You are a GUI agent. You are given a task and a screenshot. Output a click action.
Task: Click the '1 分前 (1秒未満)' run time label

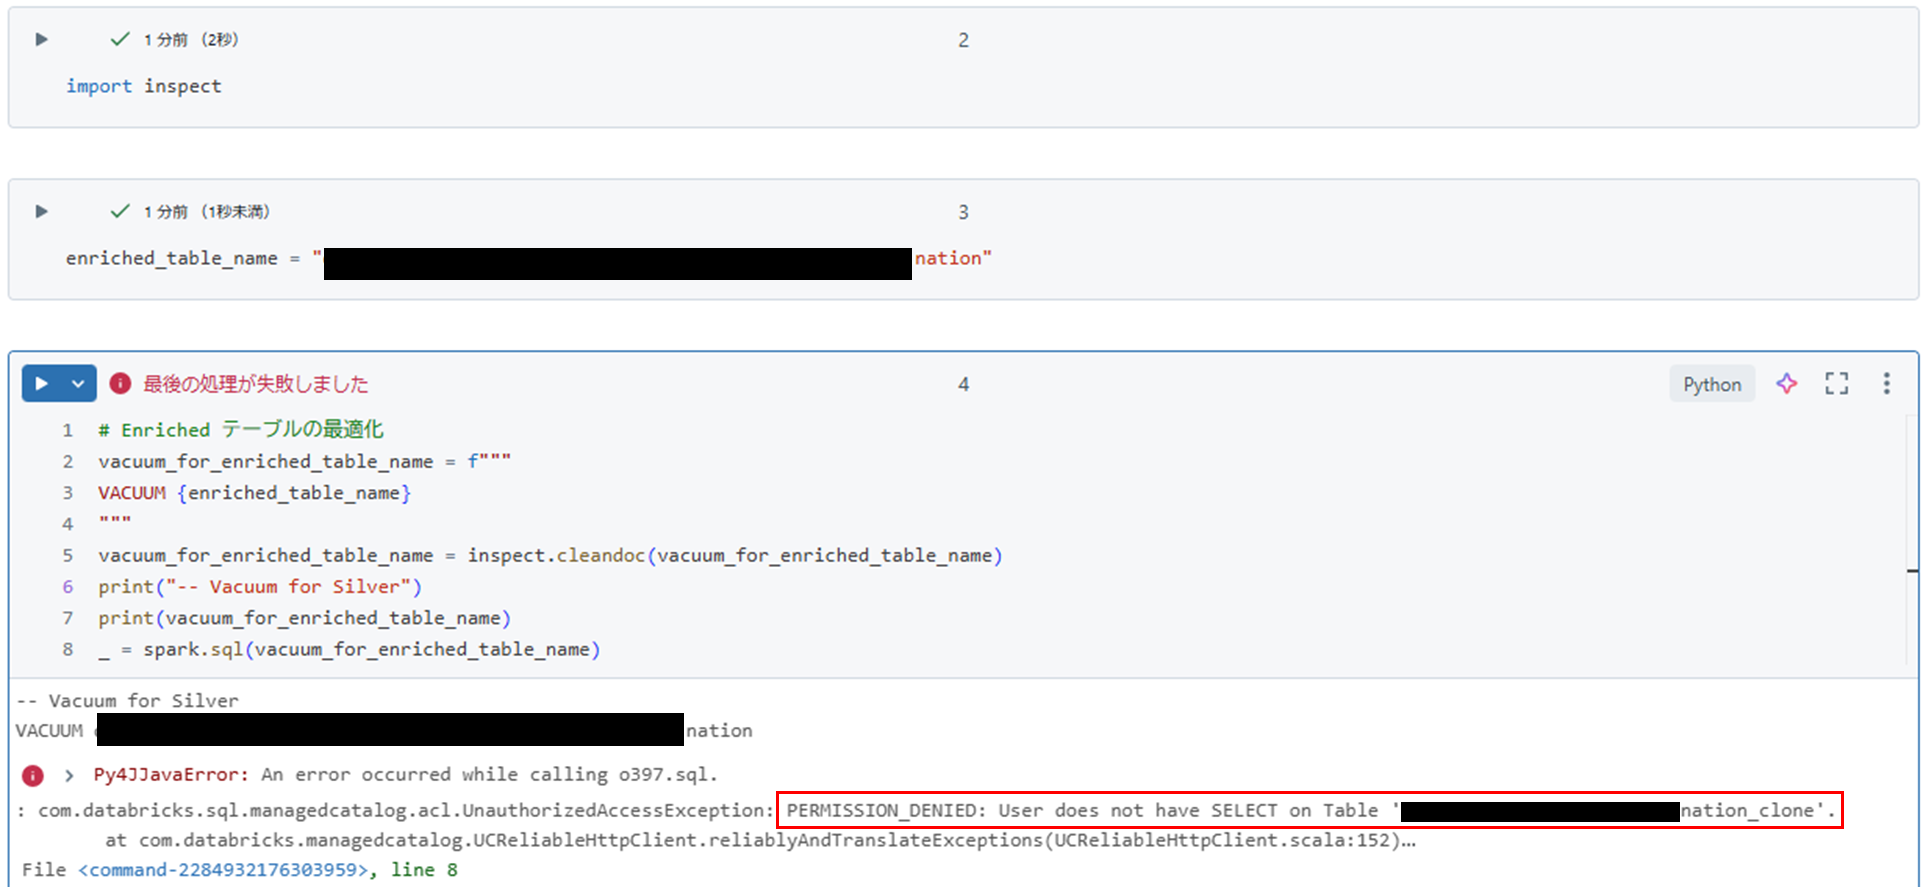point(207,212)
